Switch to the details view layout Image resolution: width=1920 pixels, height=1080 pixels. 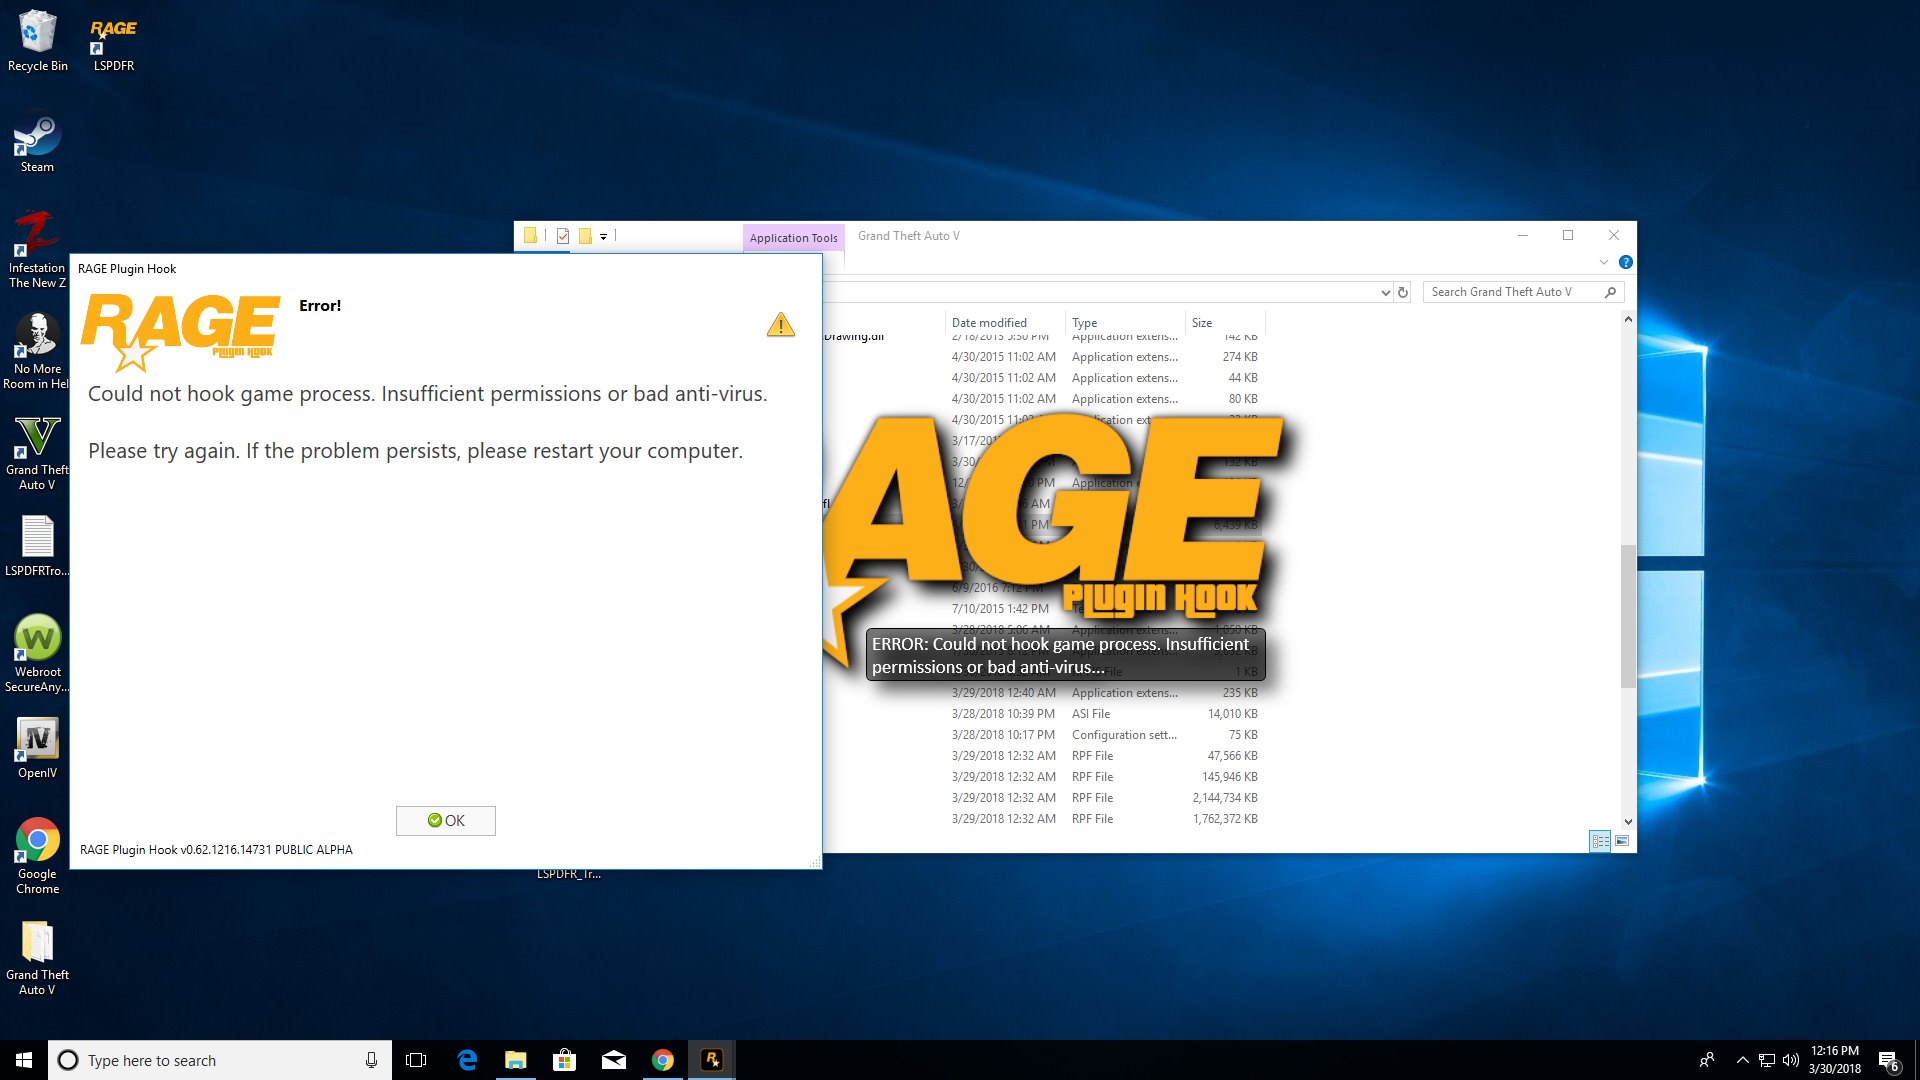coord(1600,841)
